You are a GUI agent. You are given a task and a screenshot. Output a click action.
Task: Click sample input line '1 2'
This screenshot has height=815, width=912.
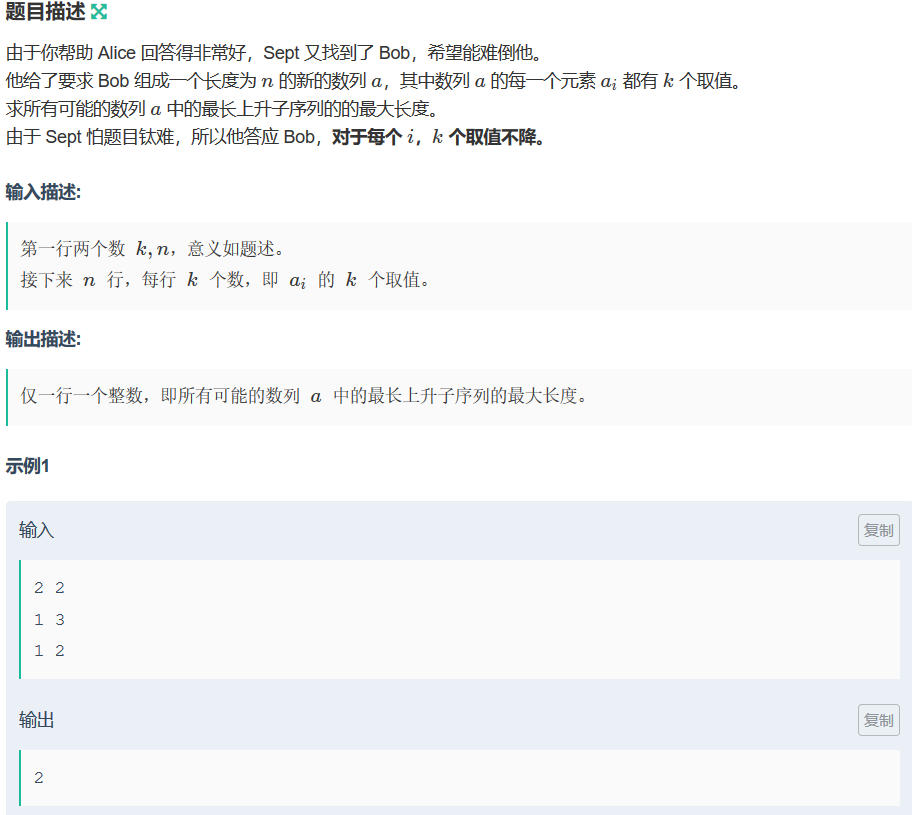pos(49,651)
